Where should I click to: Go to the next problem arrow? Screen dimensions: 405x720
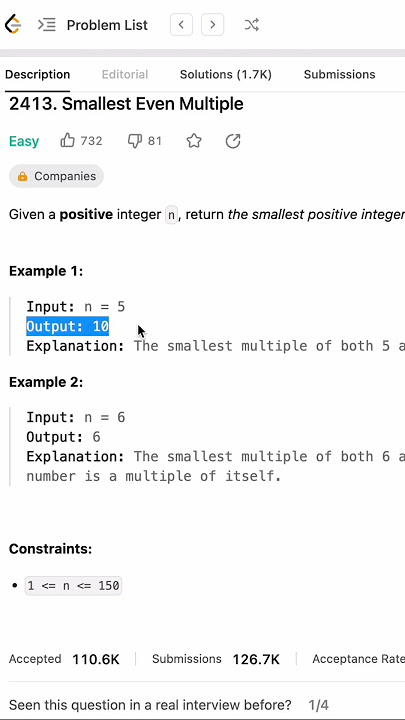click(x=213, y=25)
